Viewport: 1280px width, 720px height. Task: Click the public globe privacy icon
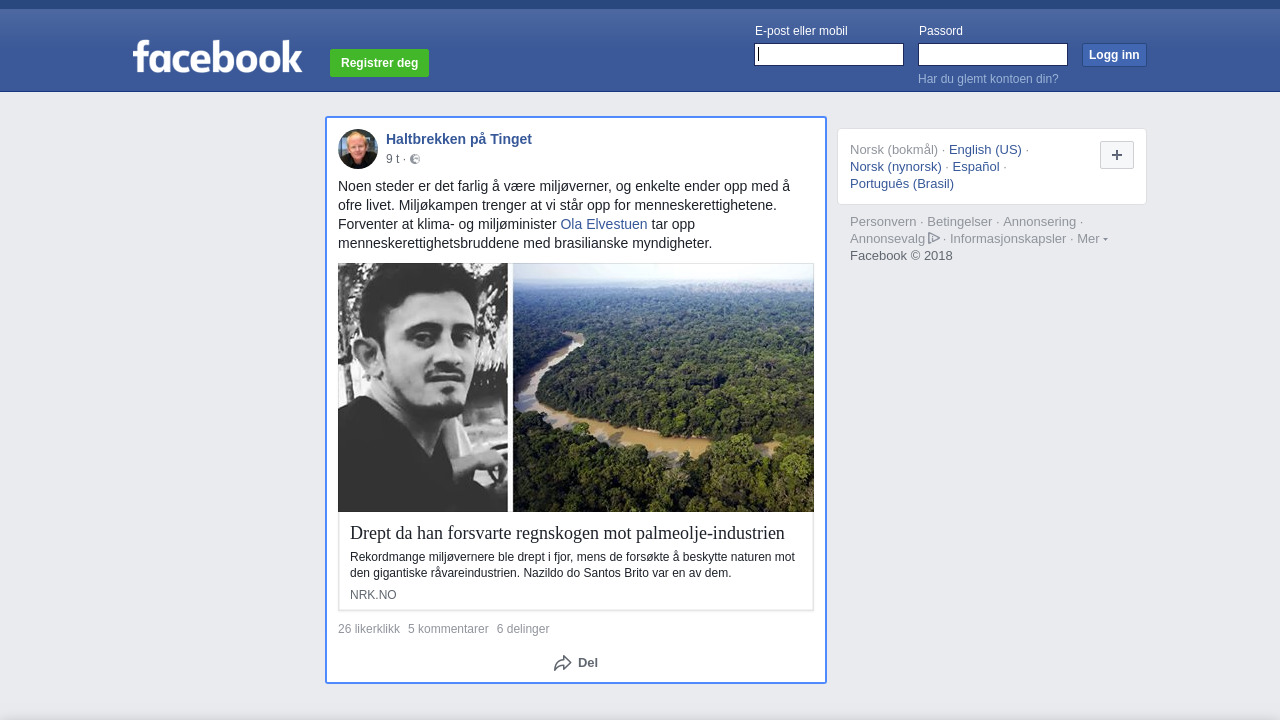[415, 159]
